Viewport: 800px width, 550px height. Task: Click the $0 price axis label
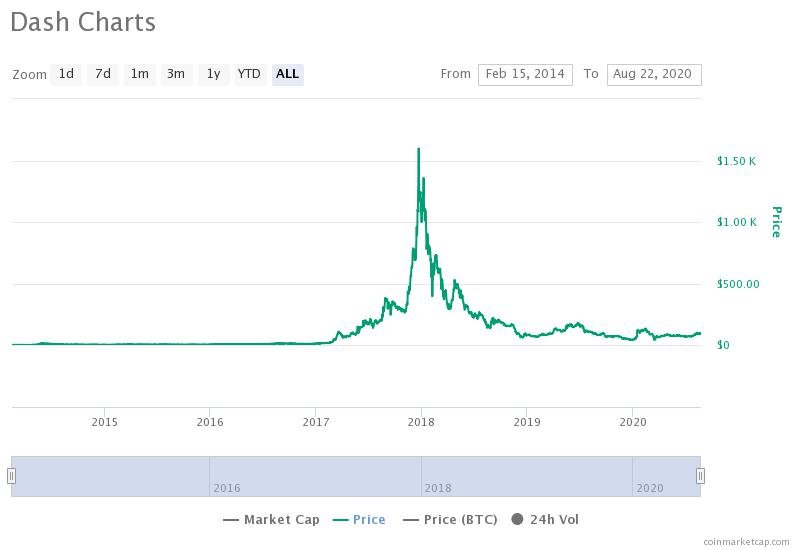click(723, 345)
